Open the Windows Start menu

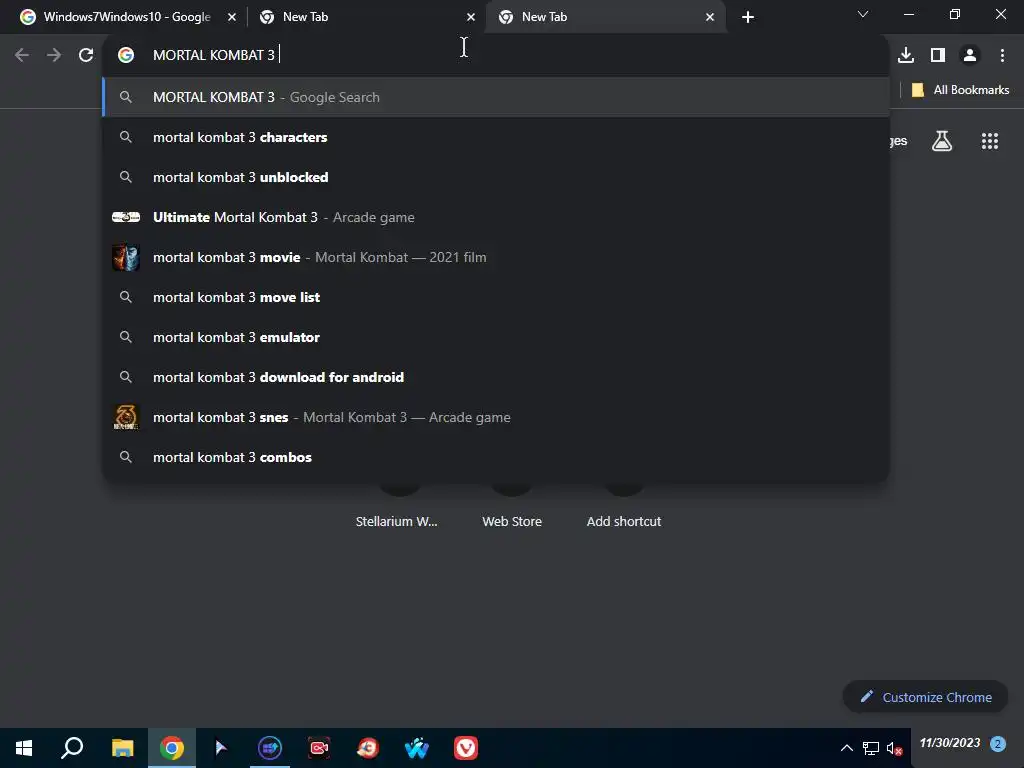click(x=24, y=748)
